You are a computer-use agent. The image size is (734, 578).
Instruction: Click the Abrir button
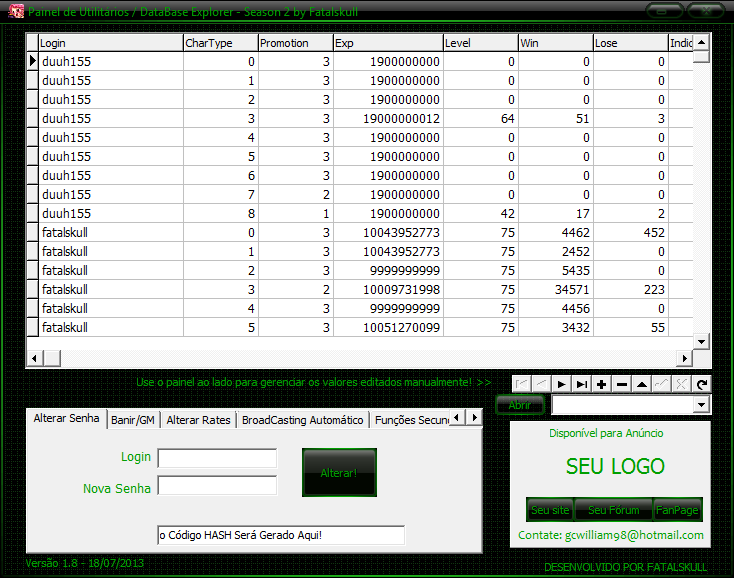click(520, 405)
